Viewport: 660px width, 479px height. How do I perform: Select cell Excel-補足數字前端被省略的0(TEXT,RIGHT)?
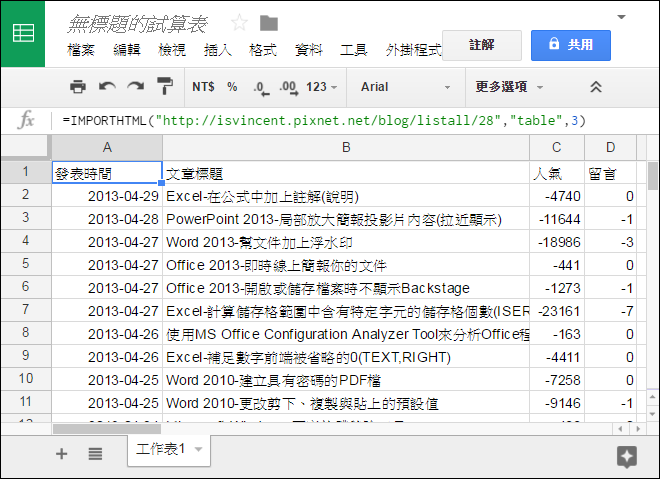tap(346, 357)
